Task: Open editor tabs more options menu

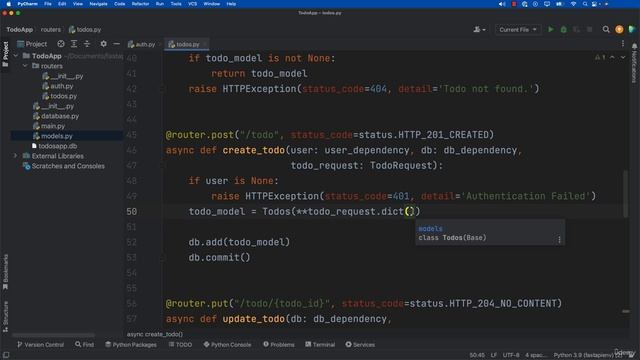Action: pyautogui.click(x=623, y=44)
